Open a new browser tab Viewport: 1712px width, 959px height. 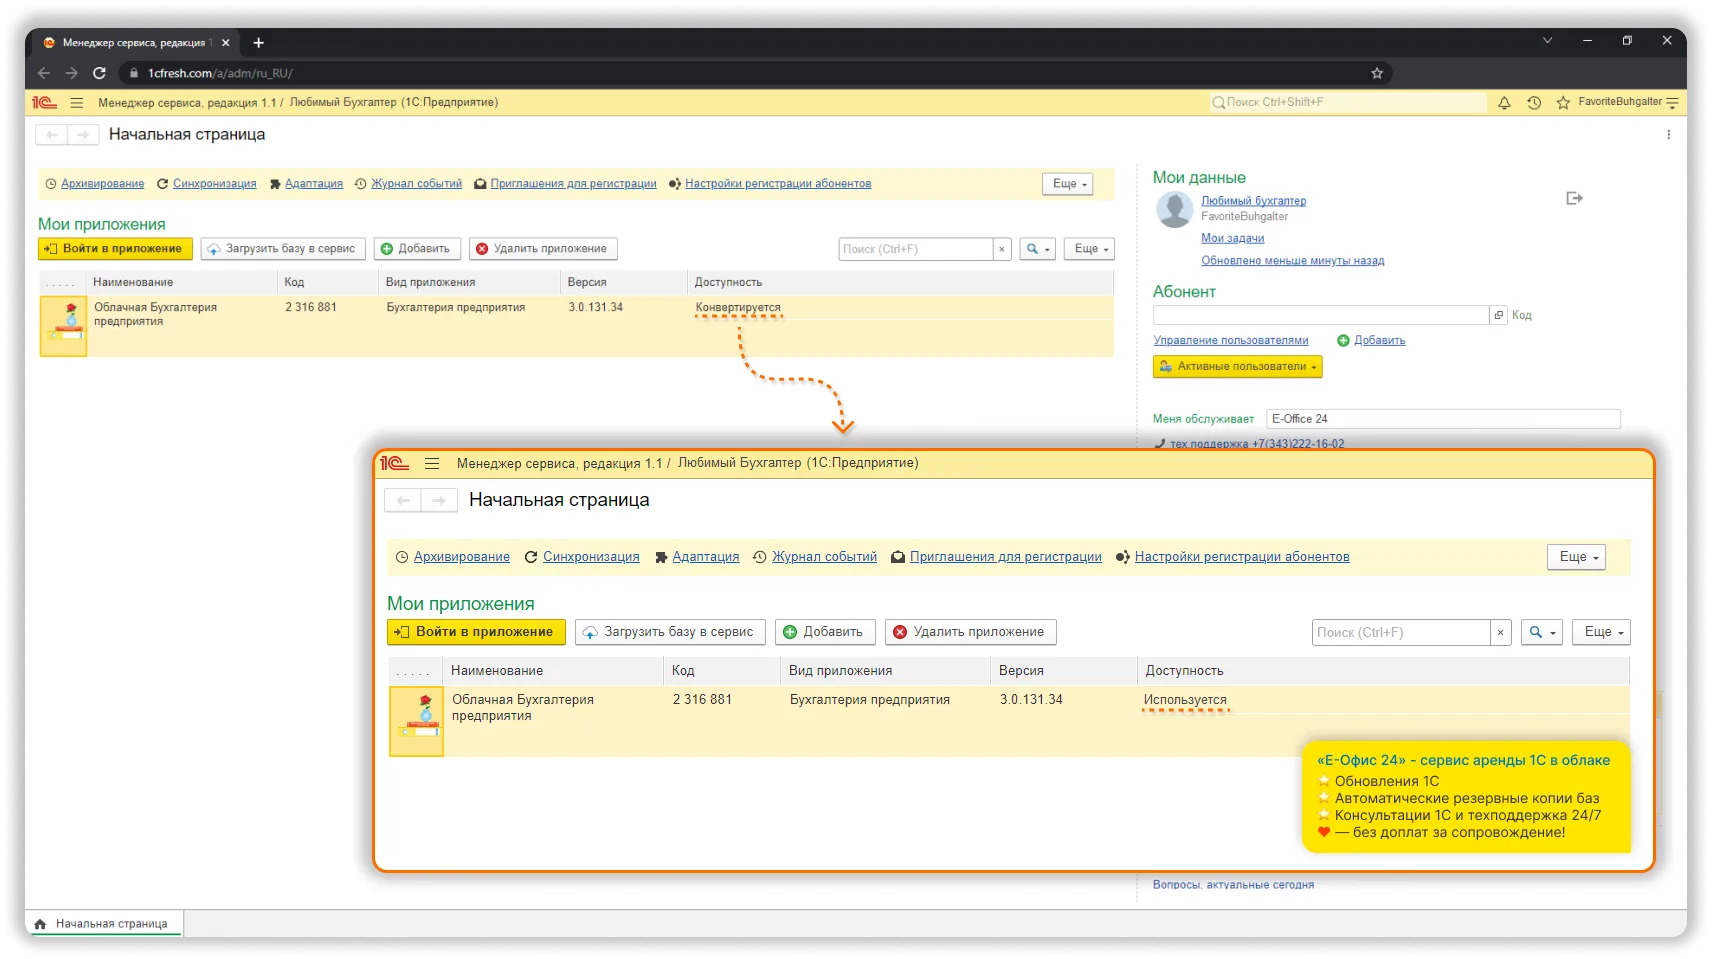pos(258,42)
